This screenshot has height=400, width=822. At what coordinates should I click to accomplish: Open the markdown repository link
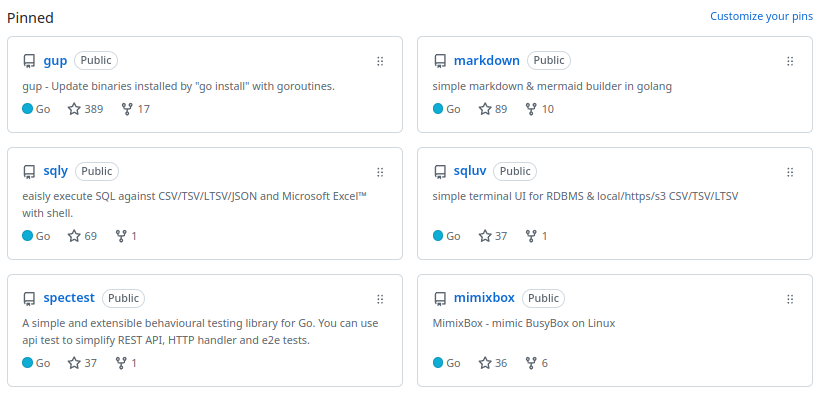486,60
